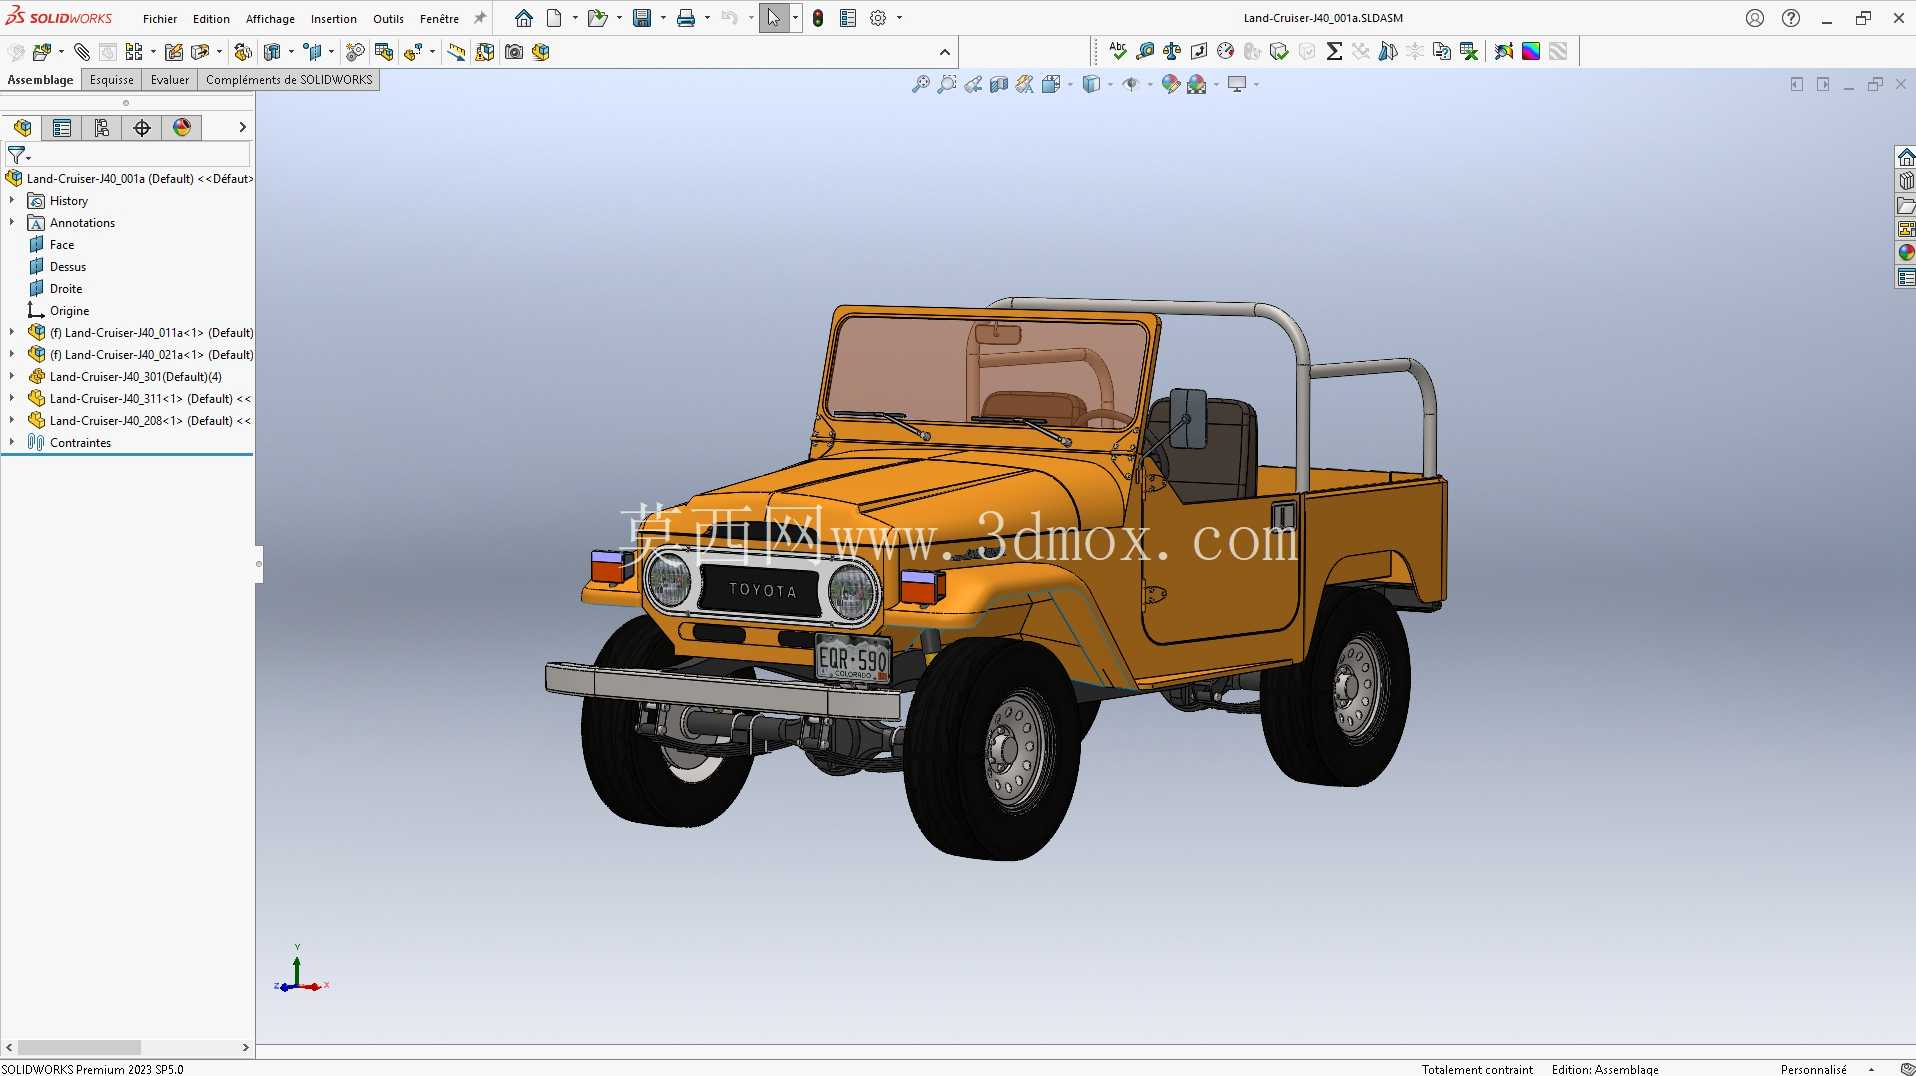Click the Personnalisé units status button
This screenshot has height=1076, width=1916.
click(x=1813, y=1069)
